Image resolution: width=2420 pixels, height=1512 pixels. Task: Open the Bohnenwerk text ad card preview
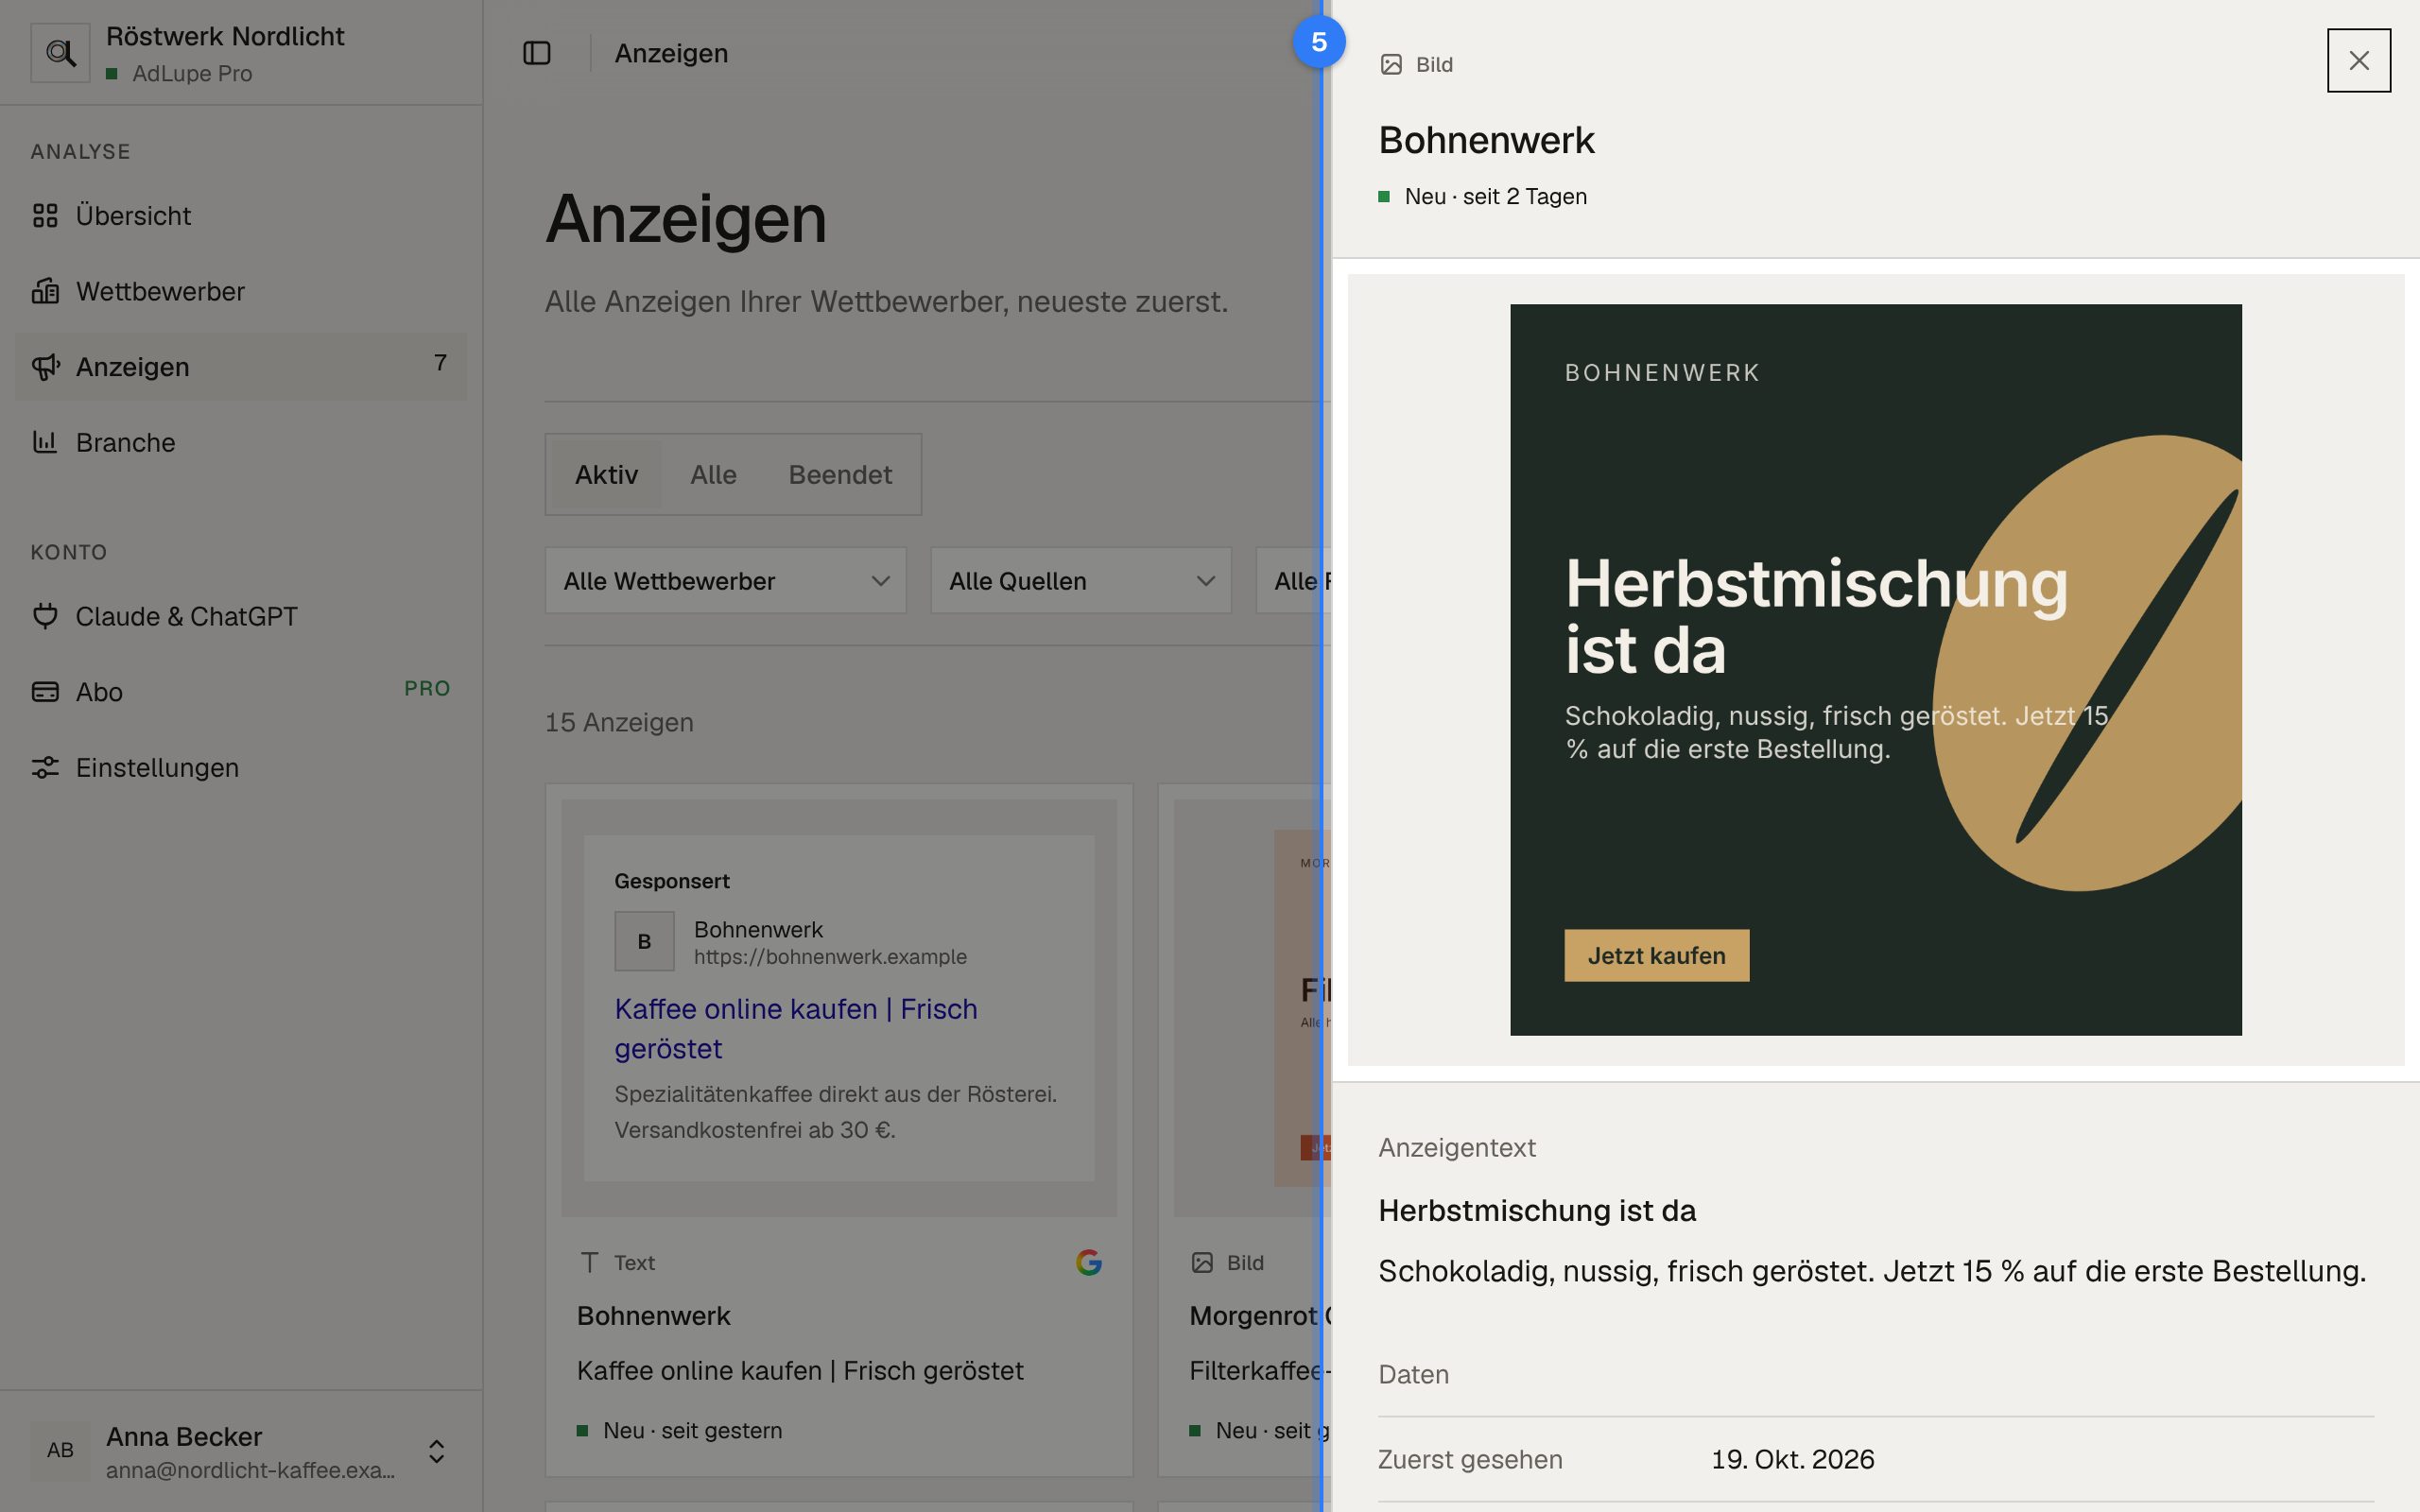(839, 1008)
